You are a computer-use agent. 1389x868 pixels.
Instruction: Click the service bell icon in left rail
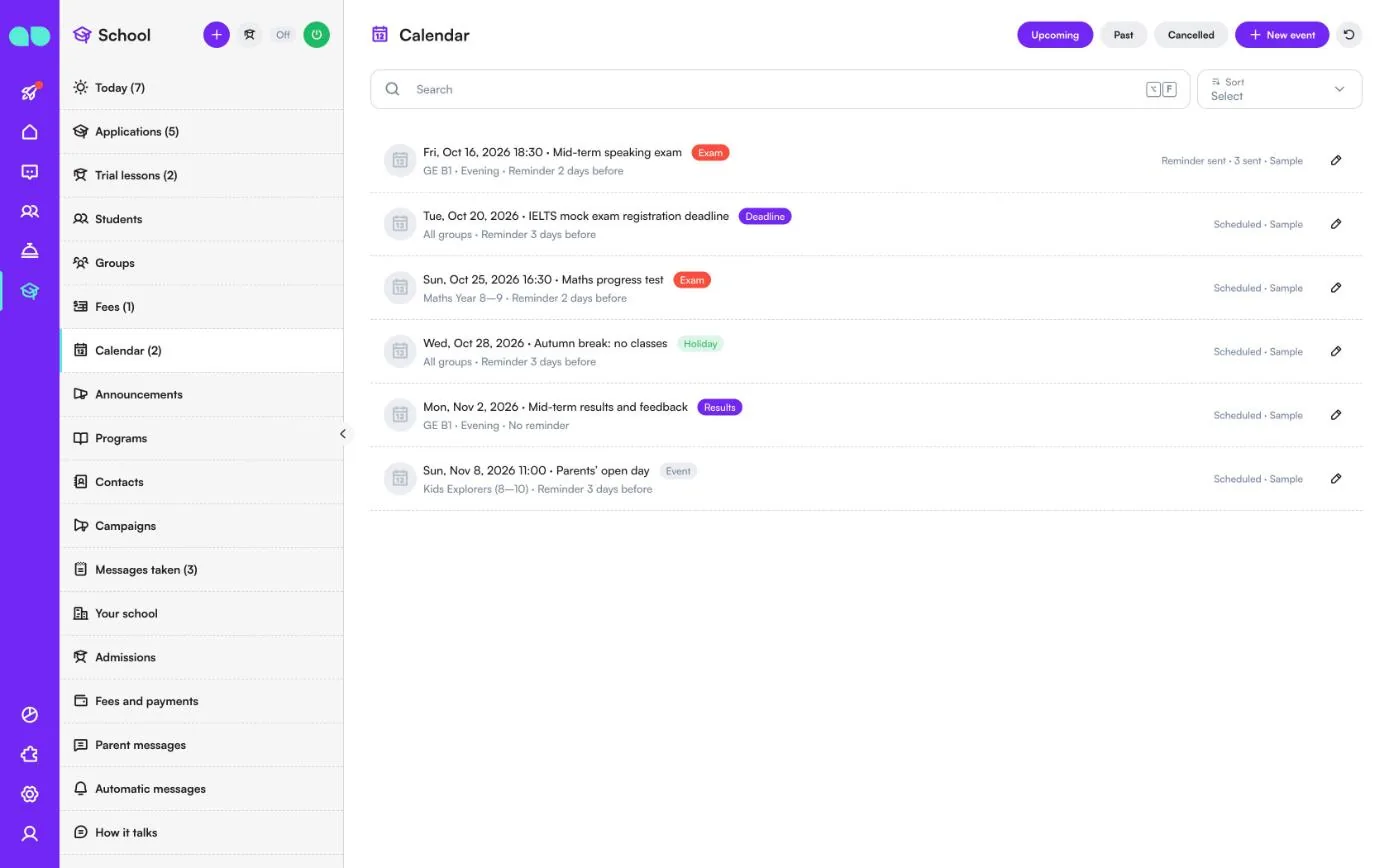tap(30, 251)
